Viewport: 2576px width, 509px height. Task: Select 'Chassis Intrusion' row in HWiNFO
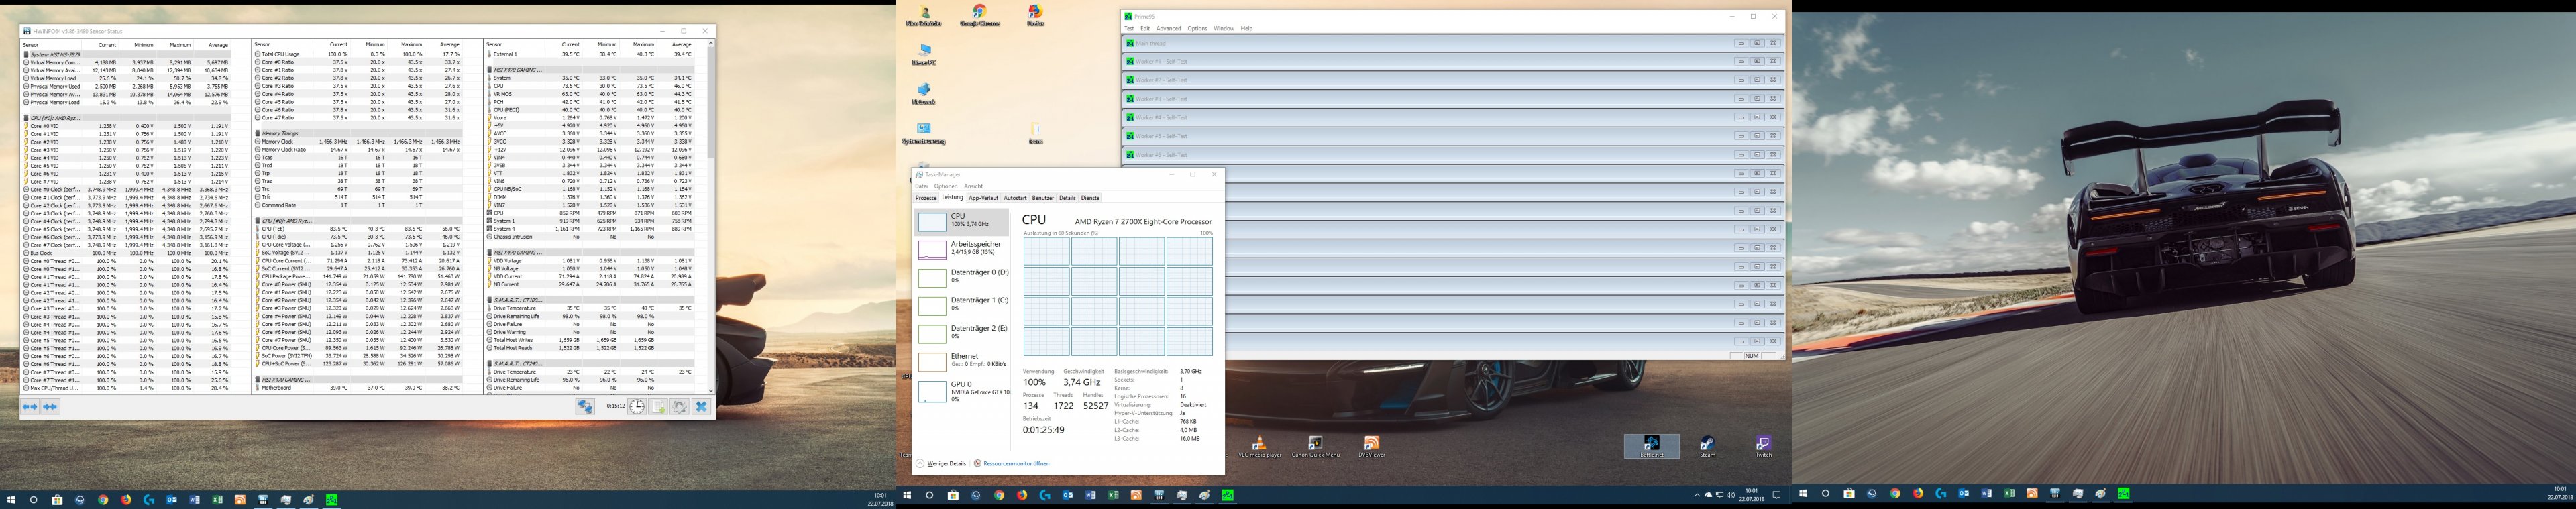coord(590,237)
